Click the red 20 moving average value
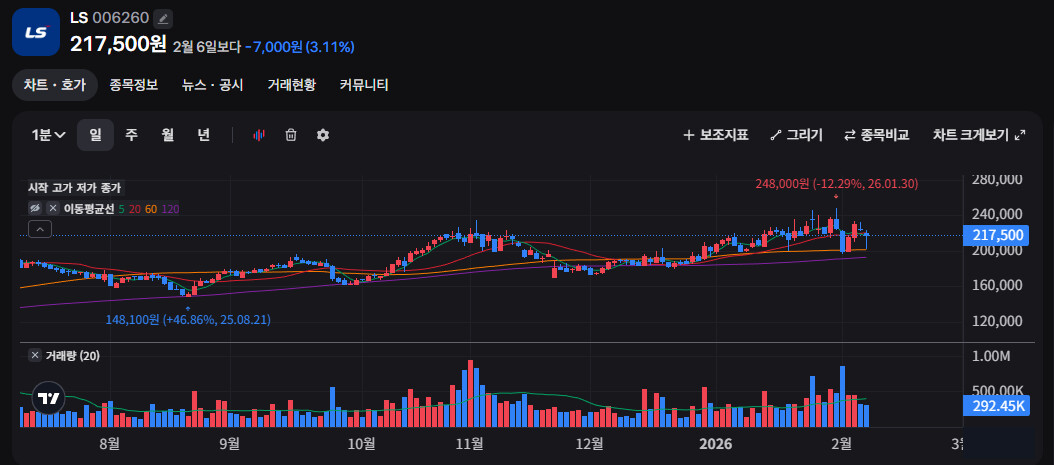 click(134, 209)
